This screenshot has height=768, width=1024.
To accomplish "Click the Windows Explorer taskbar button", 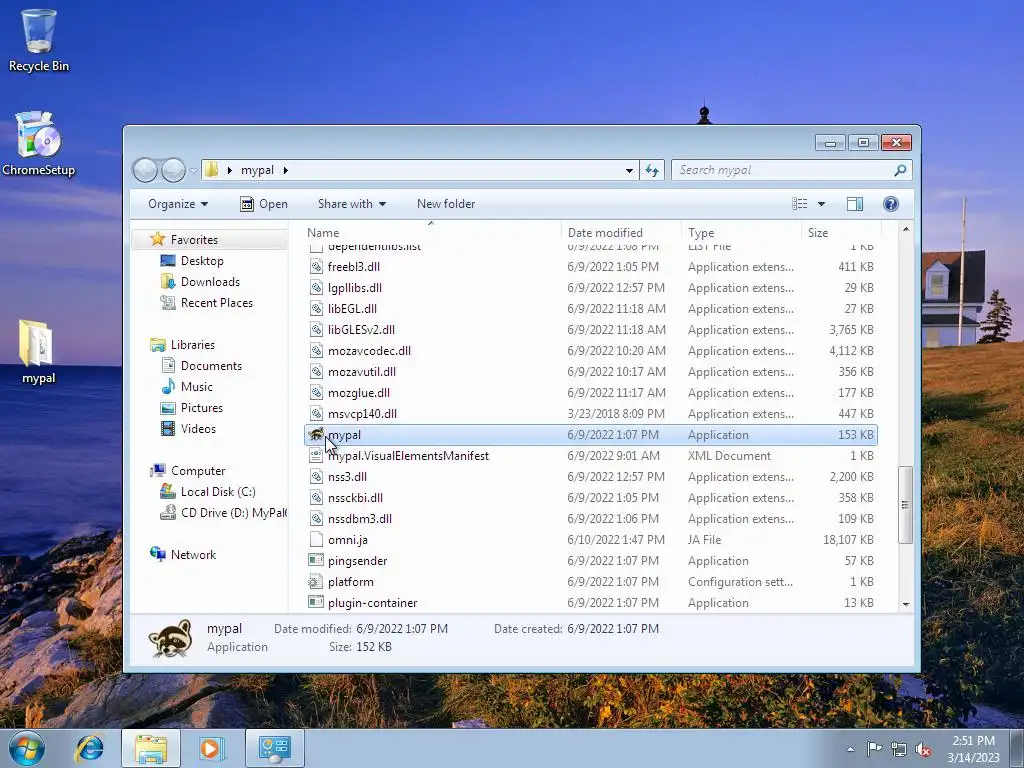I will tap(151, 748).
